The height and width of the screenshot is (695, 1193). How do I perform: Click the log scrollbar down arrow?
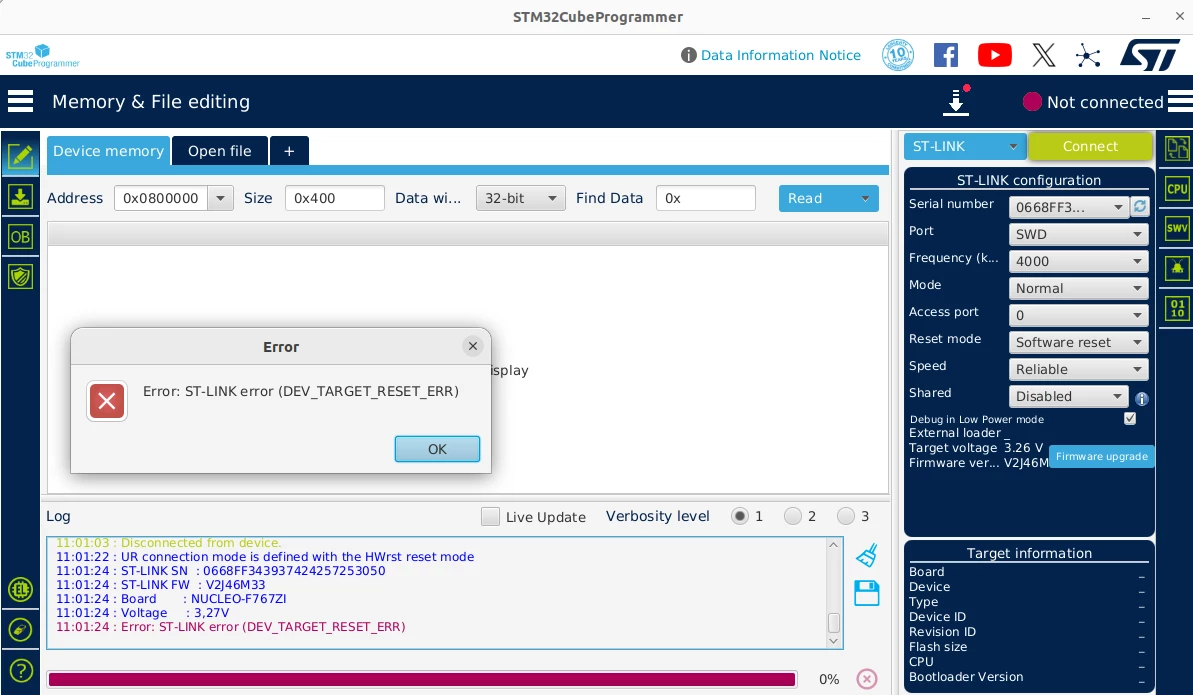[834, 640]
